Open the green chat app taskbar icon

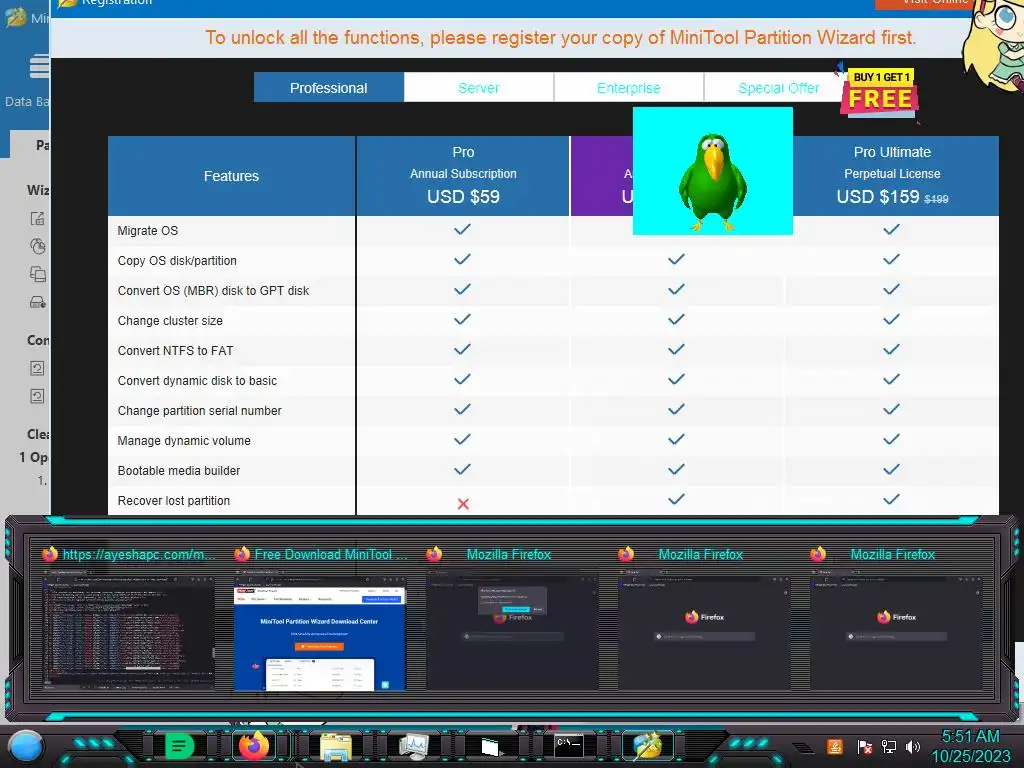pos(179,746)
